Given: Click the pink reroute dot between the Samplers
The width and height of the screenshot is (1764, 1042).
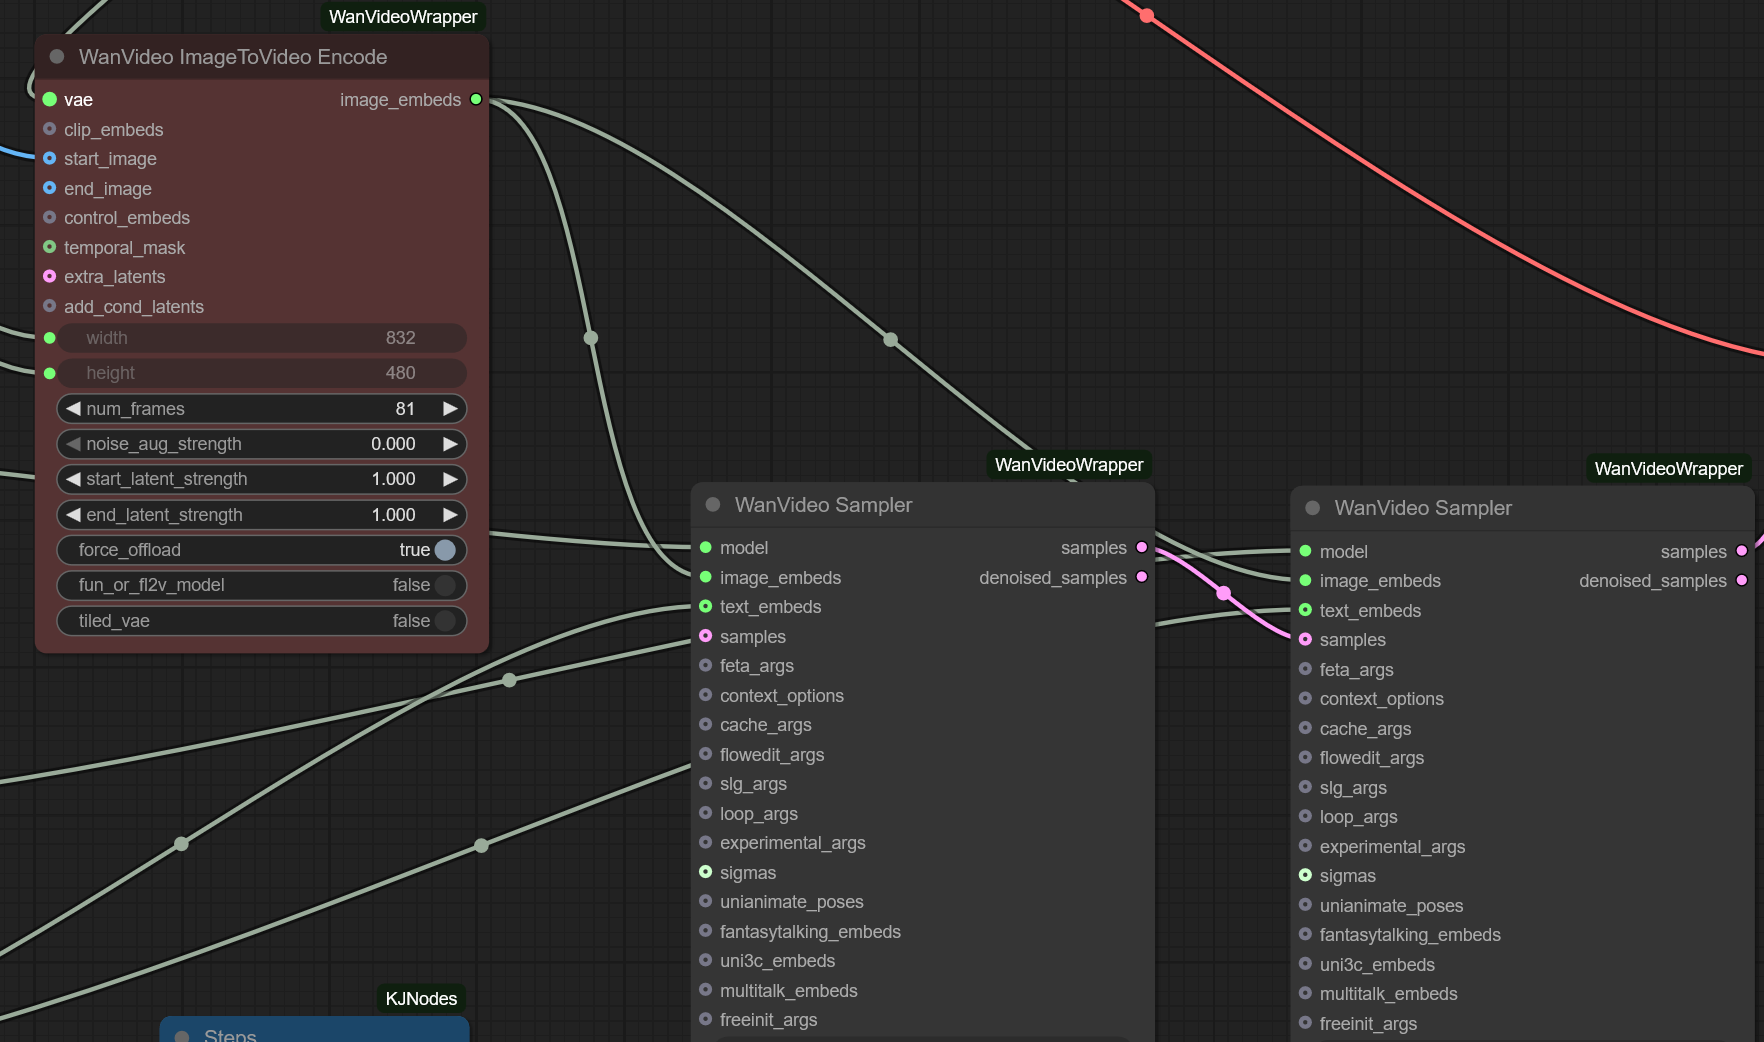Looking at the screenshot, I should (1224, 593).
